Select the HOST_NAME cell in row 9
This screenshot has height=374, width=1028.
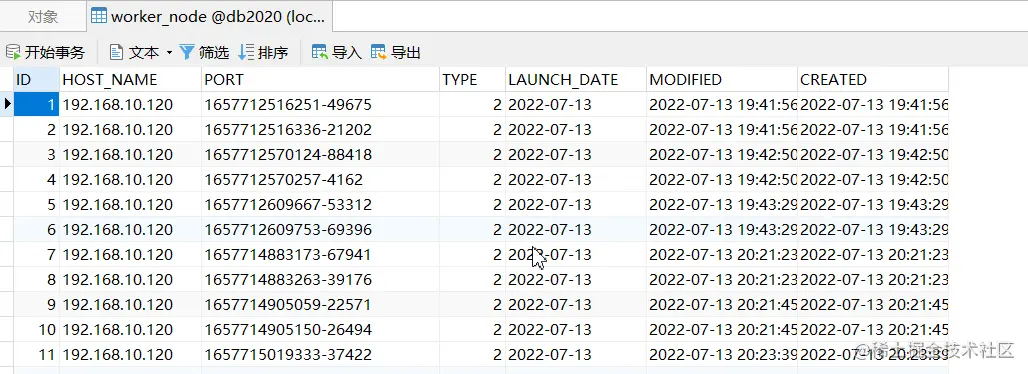[x=130, y=304]
